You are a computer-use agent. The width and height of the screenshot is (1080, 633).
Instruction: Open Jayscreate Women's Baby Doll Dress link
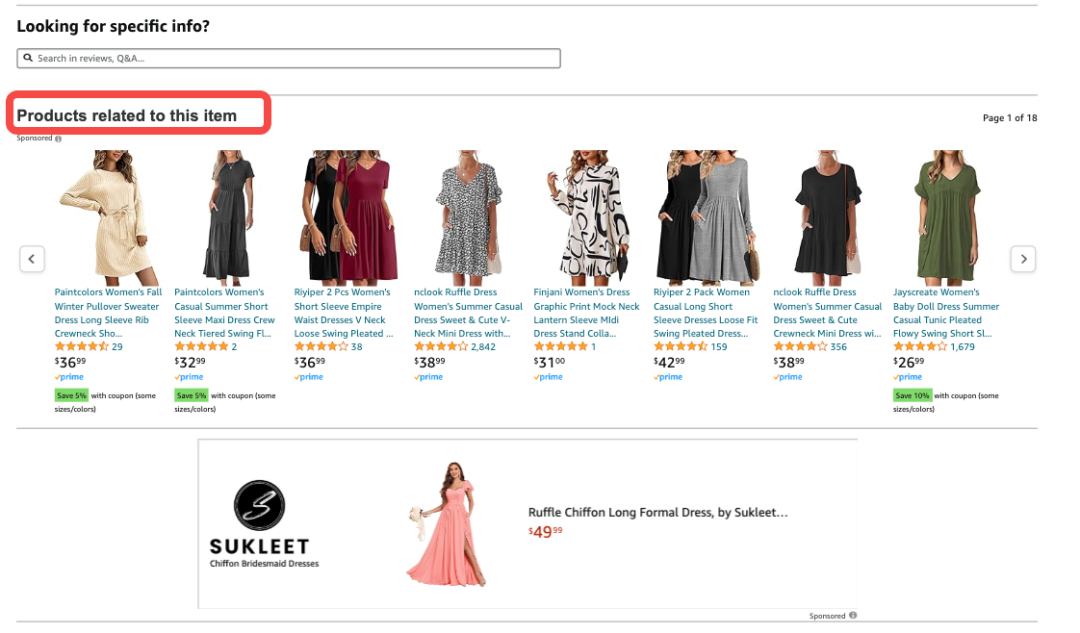945,313
